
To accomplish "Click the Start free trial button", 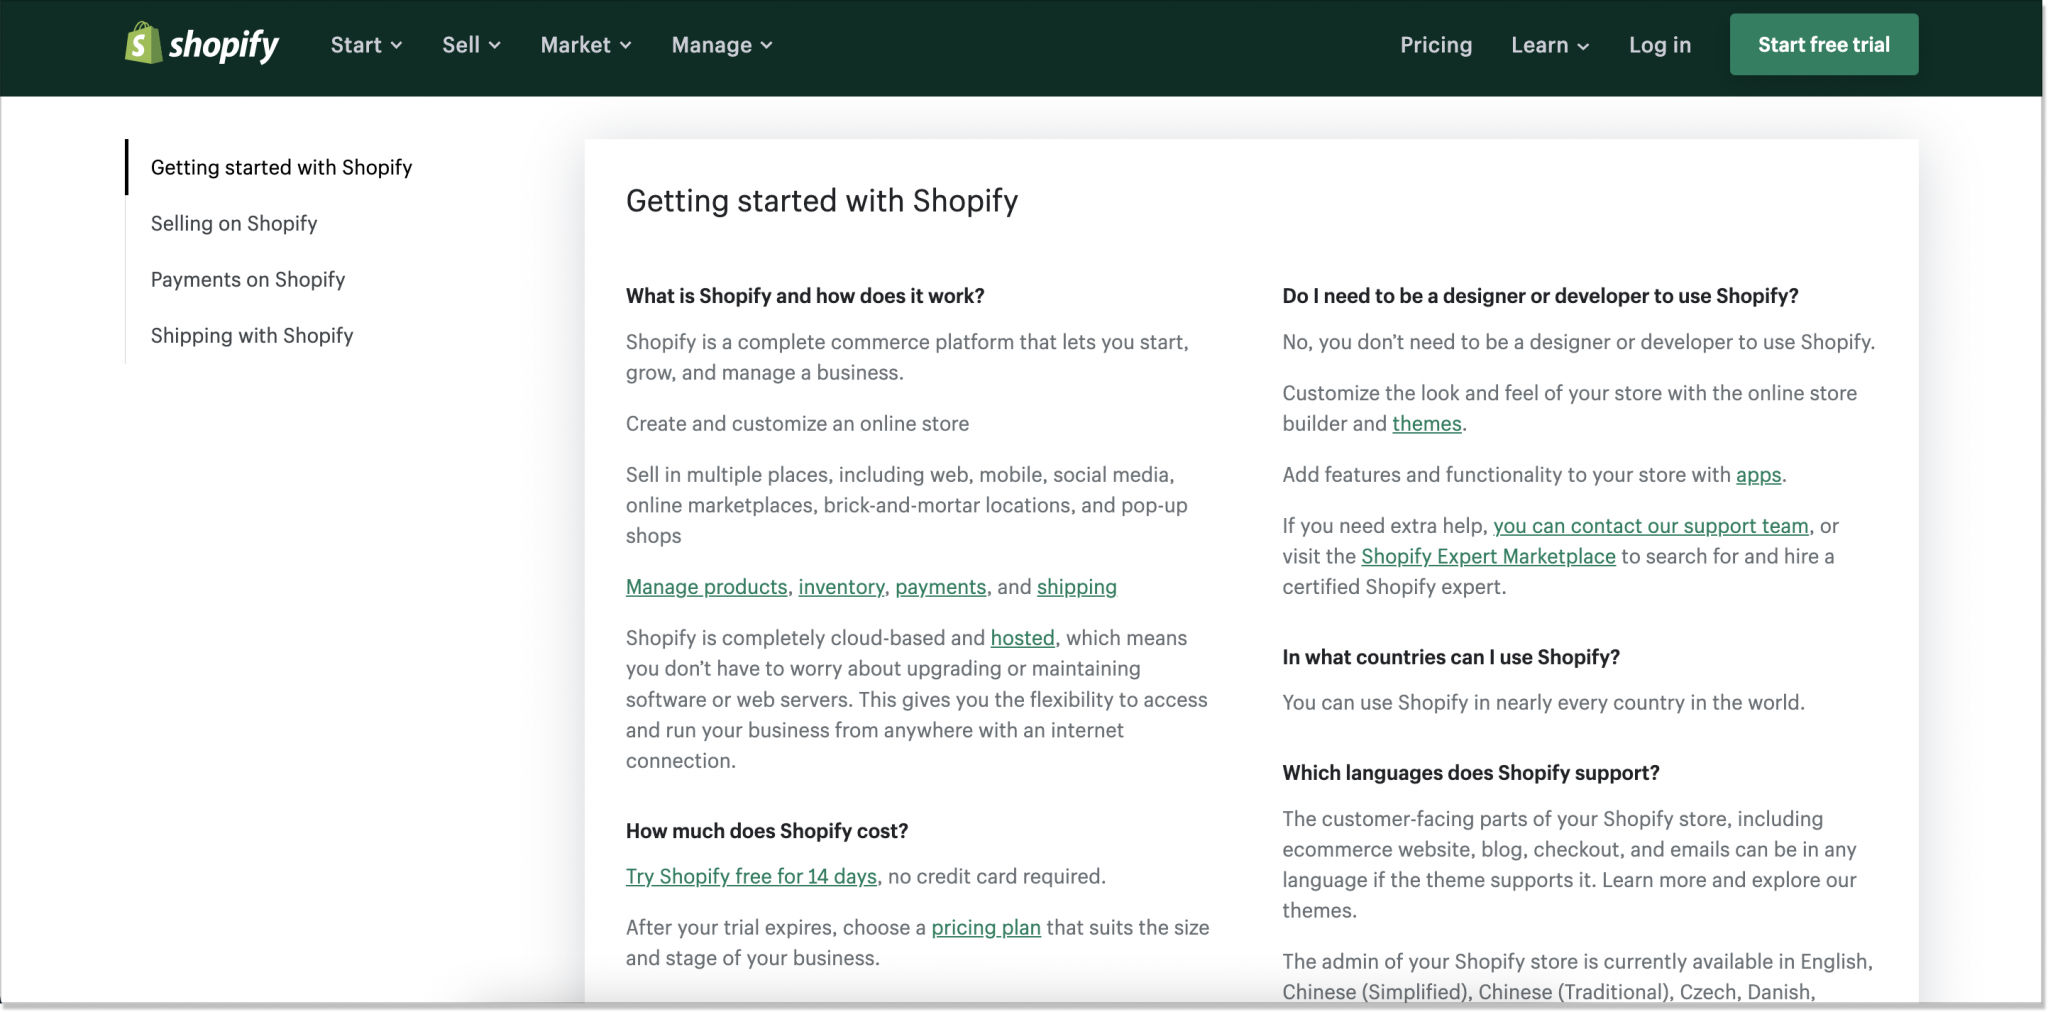I will 1823,44.
